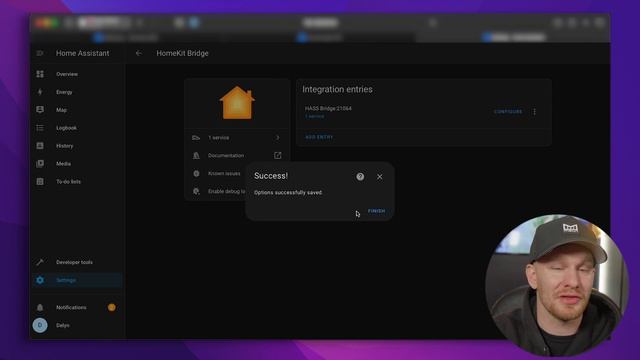The image size is (640, 360).
Task: Enable debug logging option
Action: tap(227, 191)
